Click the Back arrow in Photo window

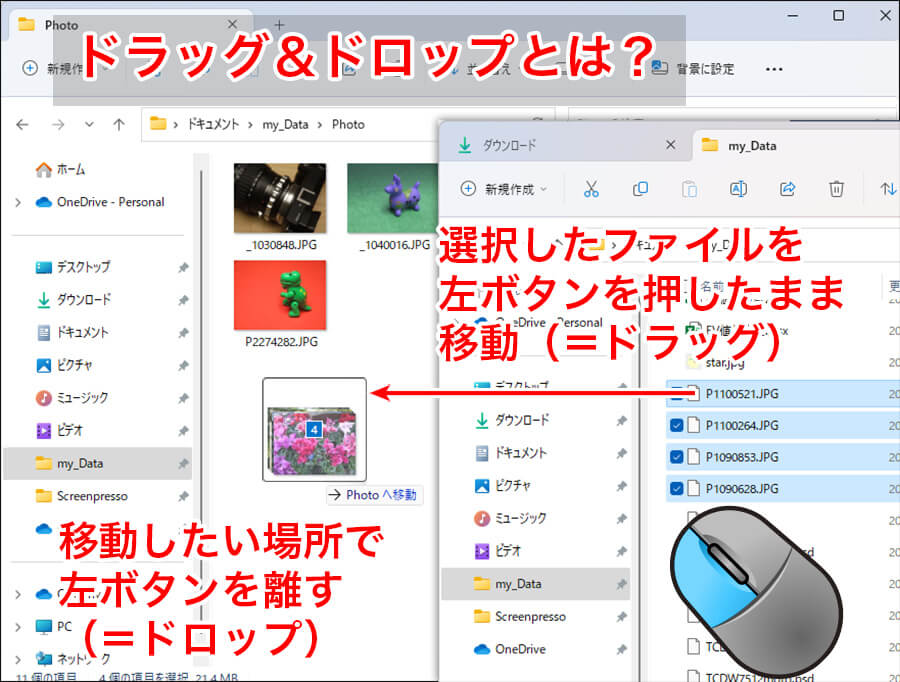22,125
